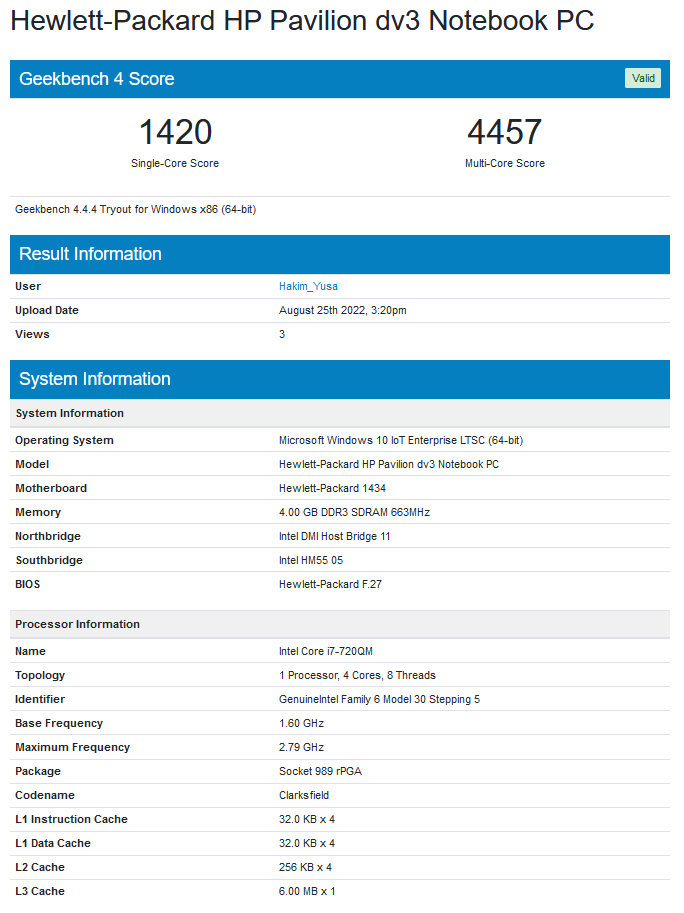Click the Multi-Core Score label
684x913 pixels.
(505, 164)
